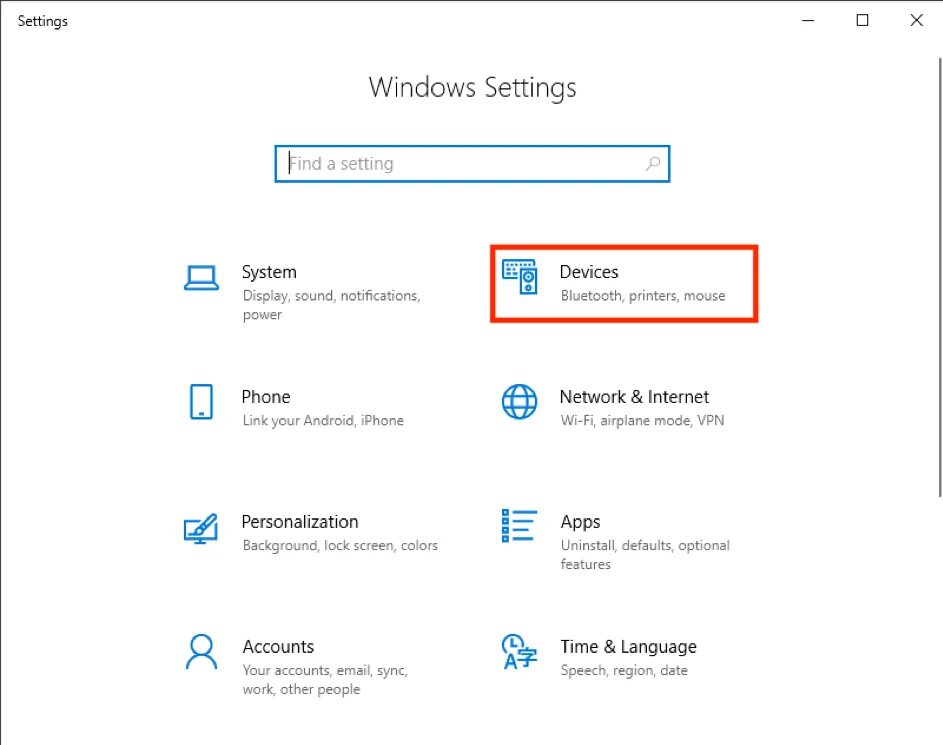943x745 pixels.
Task: Click 'Background, lock screen, colors' description
Action: tap(340, 545)
